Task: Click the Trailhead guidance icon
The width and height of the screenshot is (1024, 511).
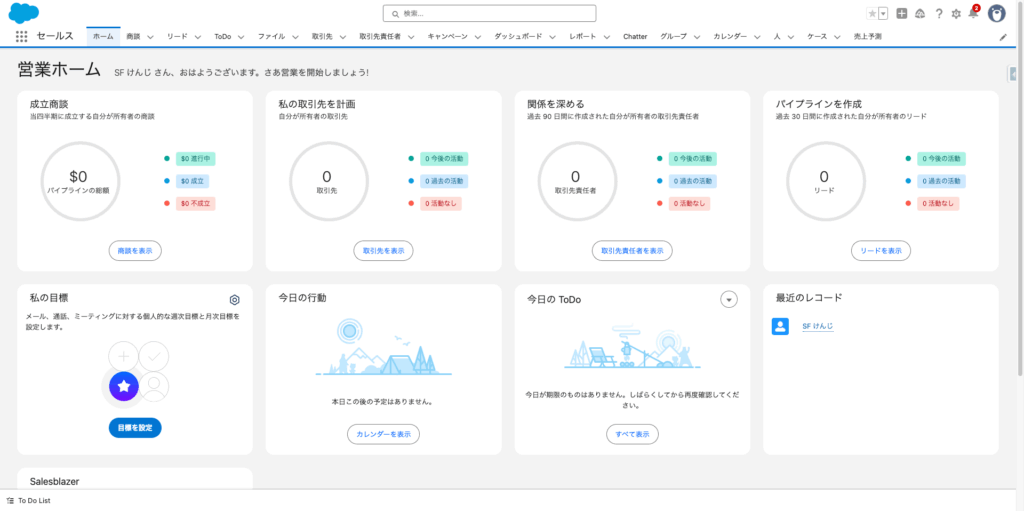Action: click(x=920, y=13)
